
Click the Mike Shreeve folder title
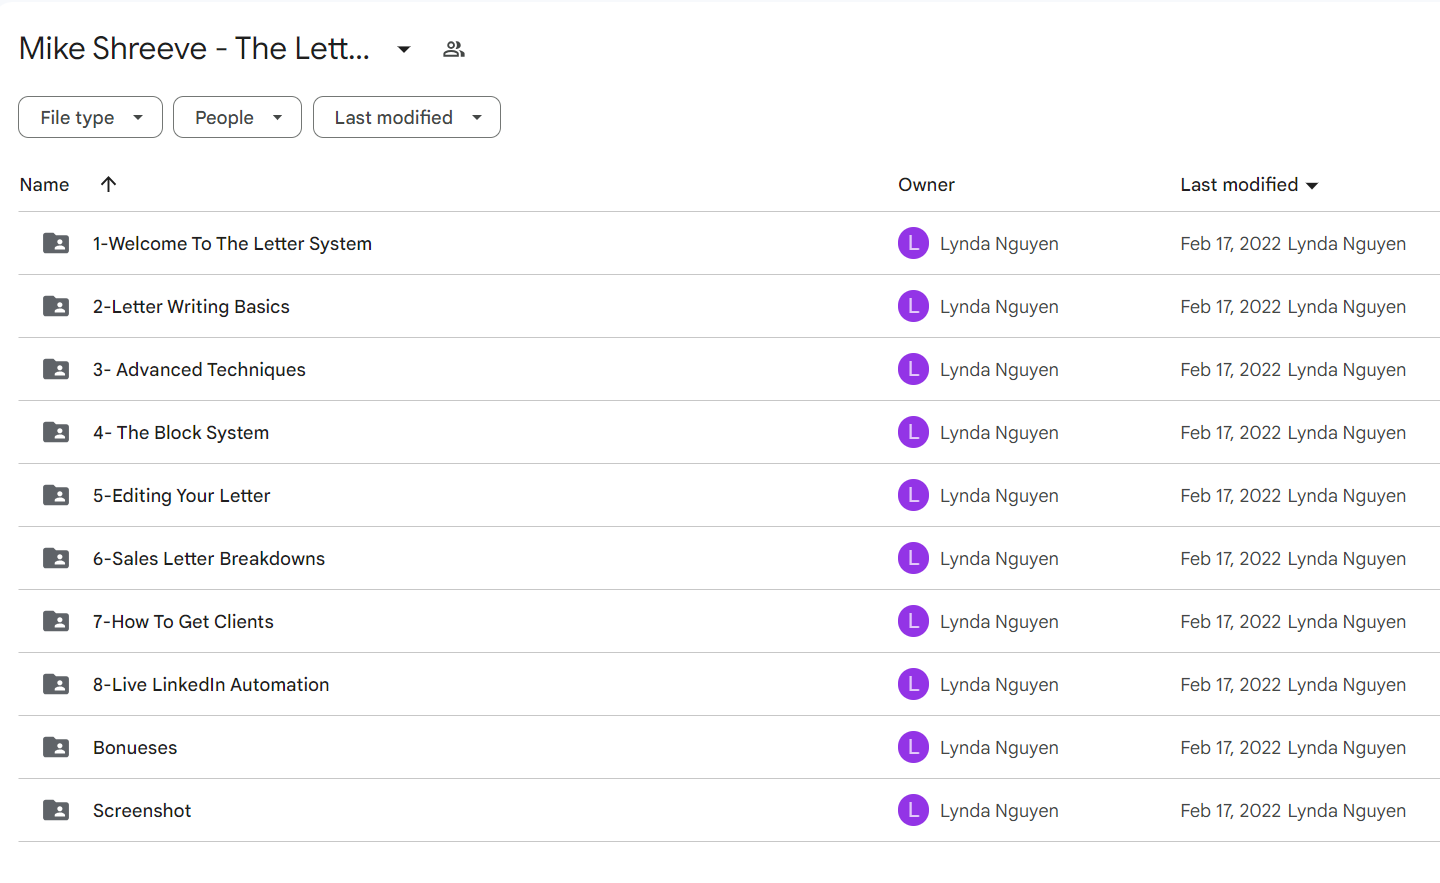pyautogui.click(x=194, y=49)
